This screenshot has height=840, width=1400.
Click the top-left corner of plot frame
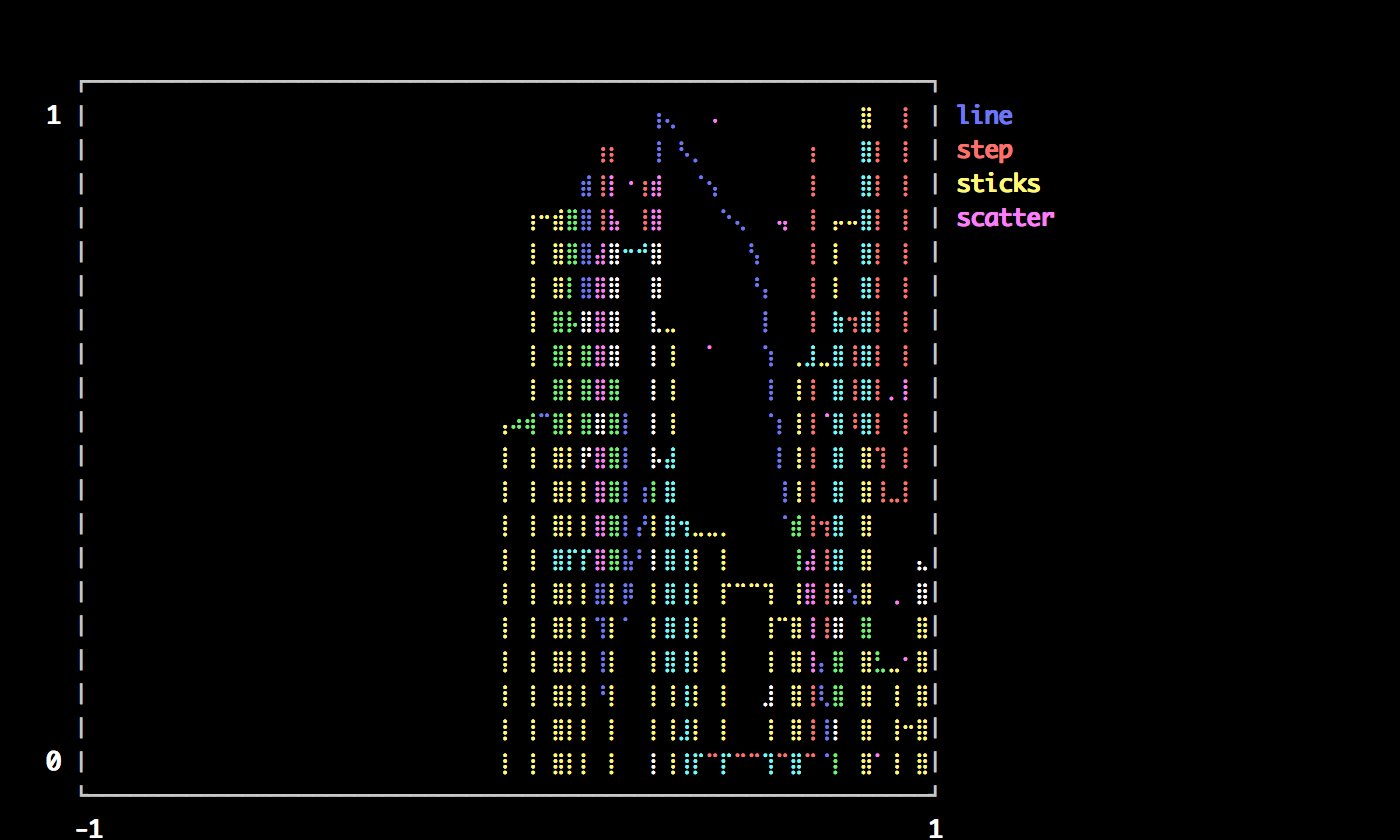point(82,82)
